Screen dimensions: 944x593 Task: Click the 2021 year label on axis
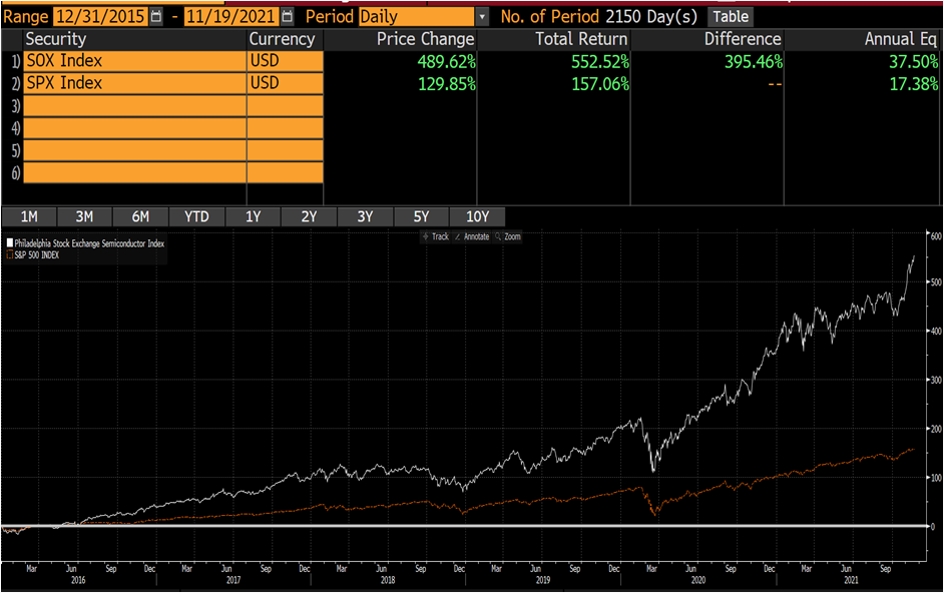(x=851, y=580)
